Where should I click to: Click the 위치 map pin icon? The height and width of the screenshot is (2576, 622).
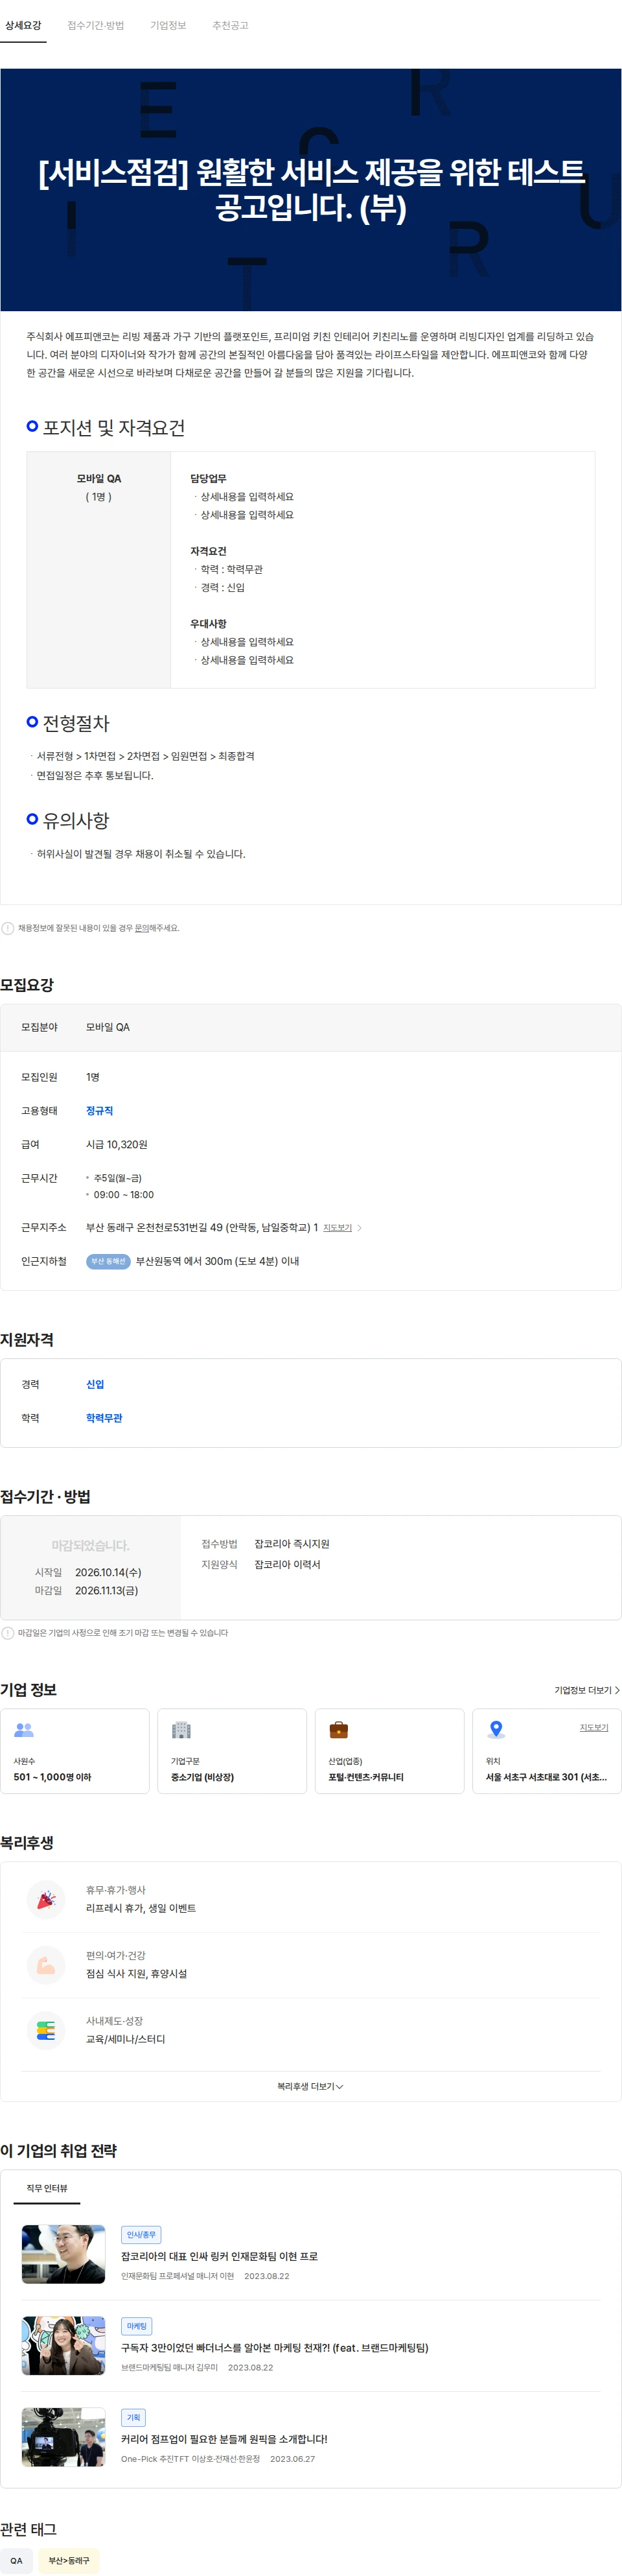(x=496, y=1730)
